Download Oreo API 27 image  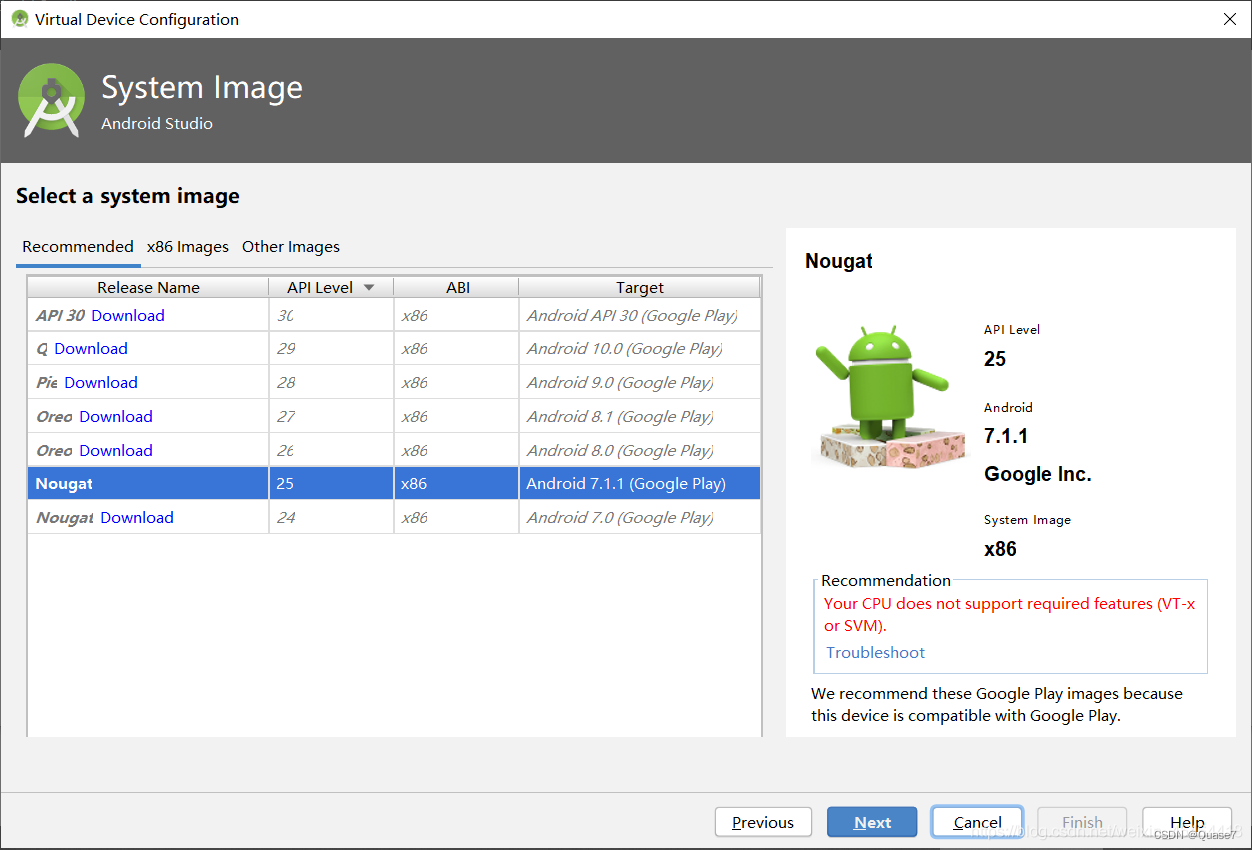116,416
